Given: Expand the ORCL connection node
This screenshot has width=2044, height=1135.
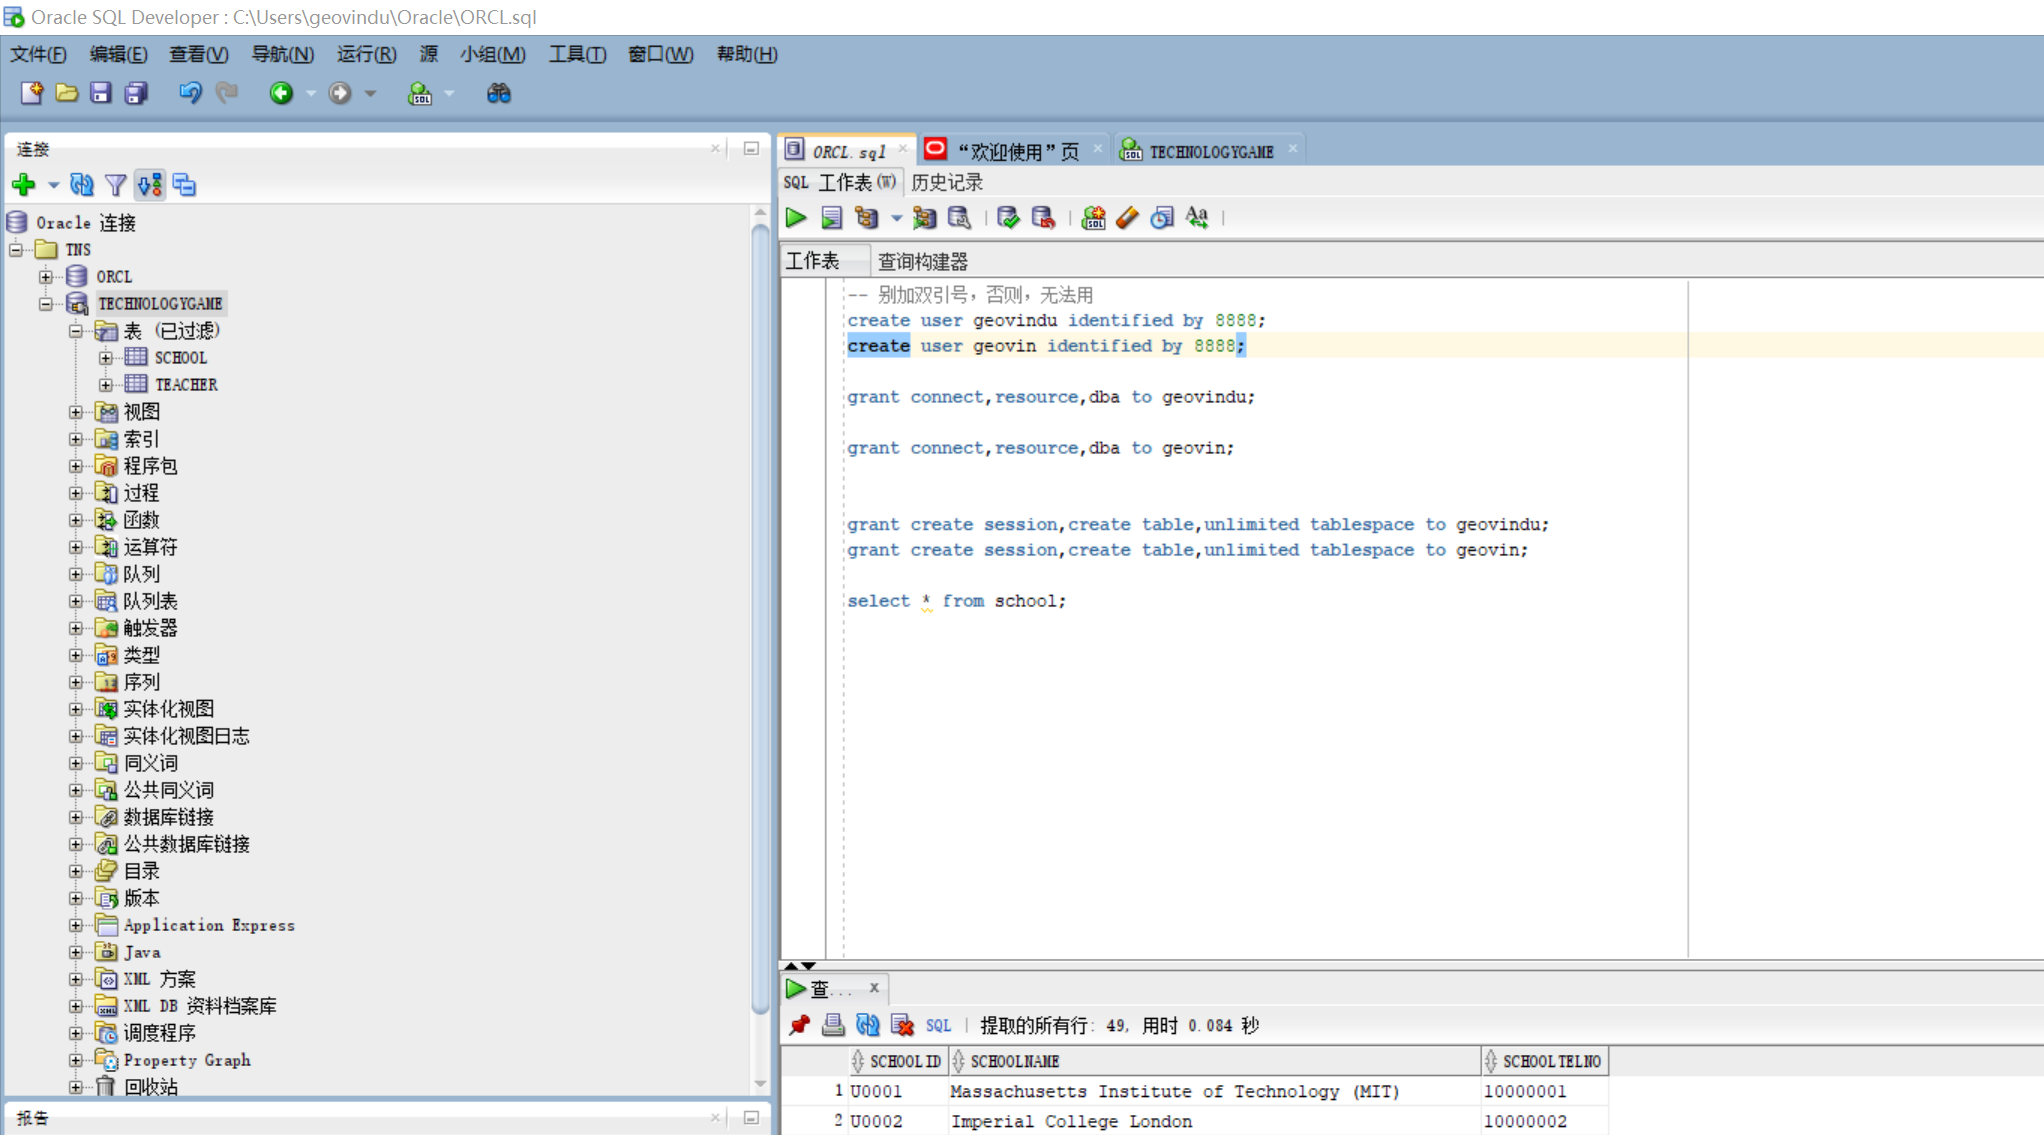Looking at the screenshot, I should pyautogui.click(x=45, y=277).
